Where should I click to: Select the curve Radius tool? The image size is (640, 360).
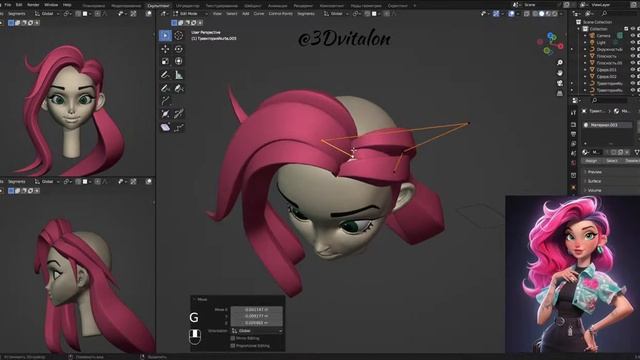(x=165, y=114)
